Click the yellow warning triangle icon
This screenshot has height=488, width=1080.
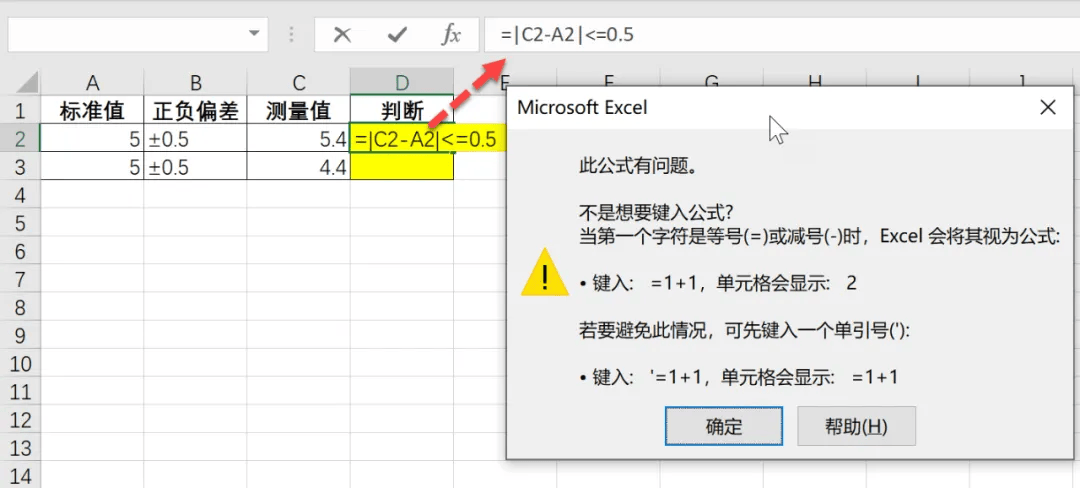pos(545,273)
